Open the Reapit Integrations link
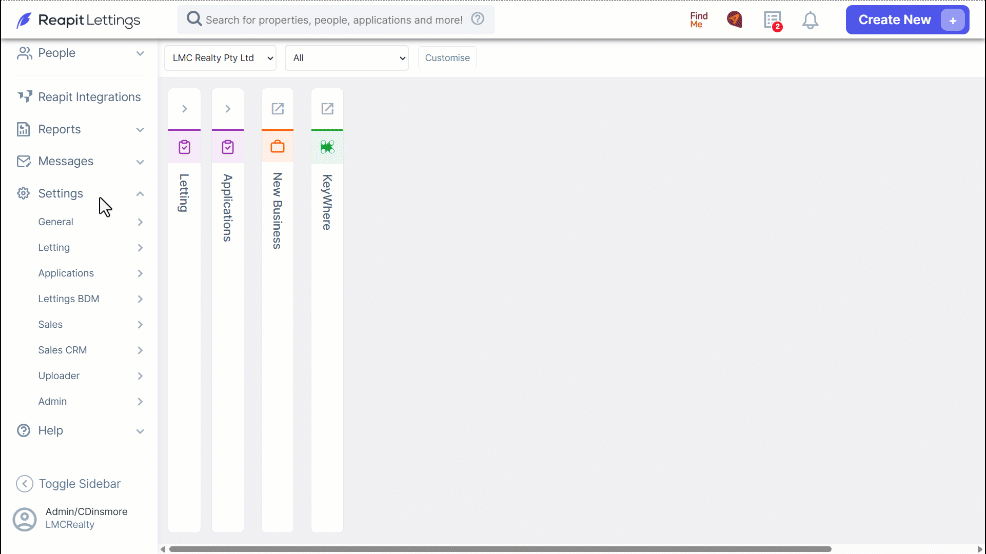Screen dimensions: 986x554 tap(89, 97)
